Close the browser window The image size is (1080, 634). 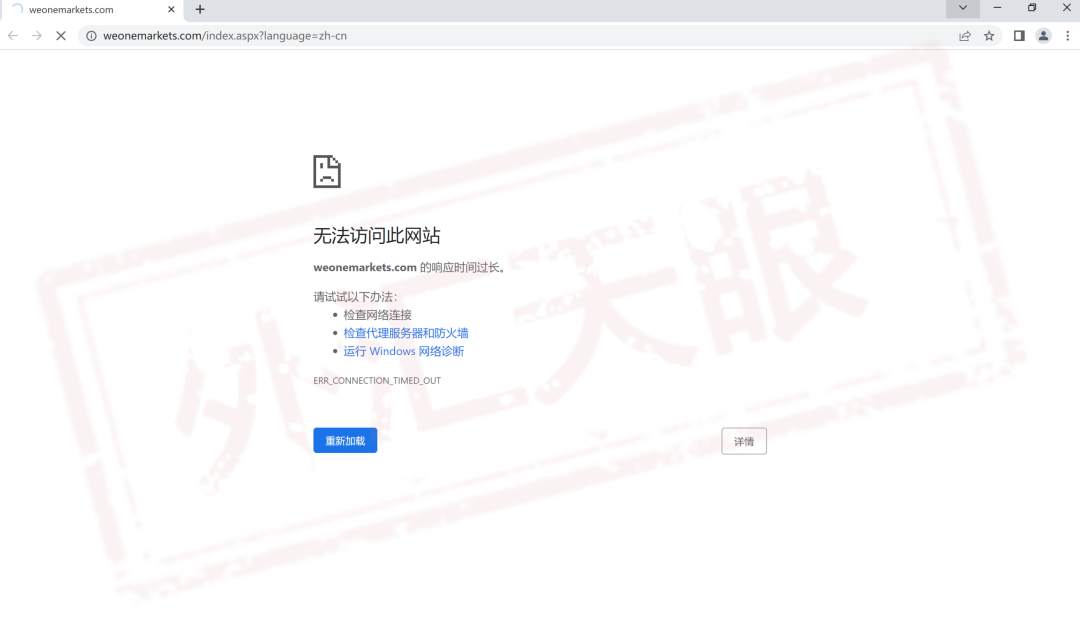[1066, 8]
